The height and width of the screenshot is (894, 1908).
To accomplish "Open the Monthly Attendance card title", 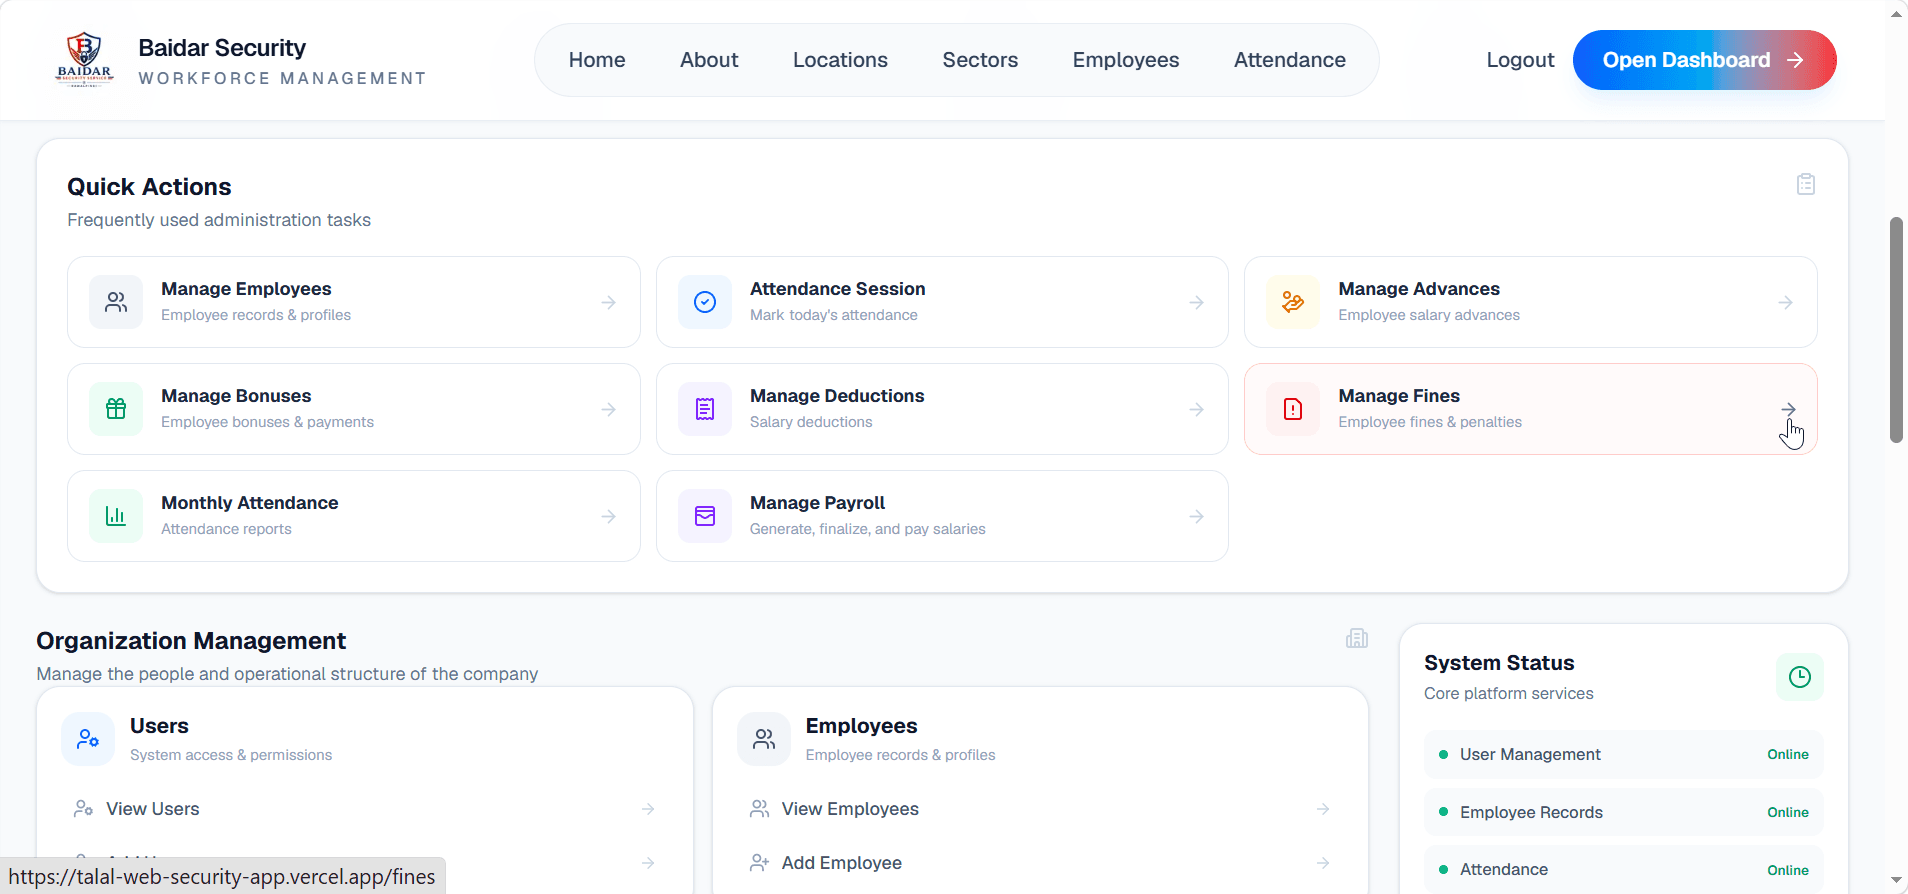I will click(250, 503).
